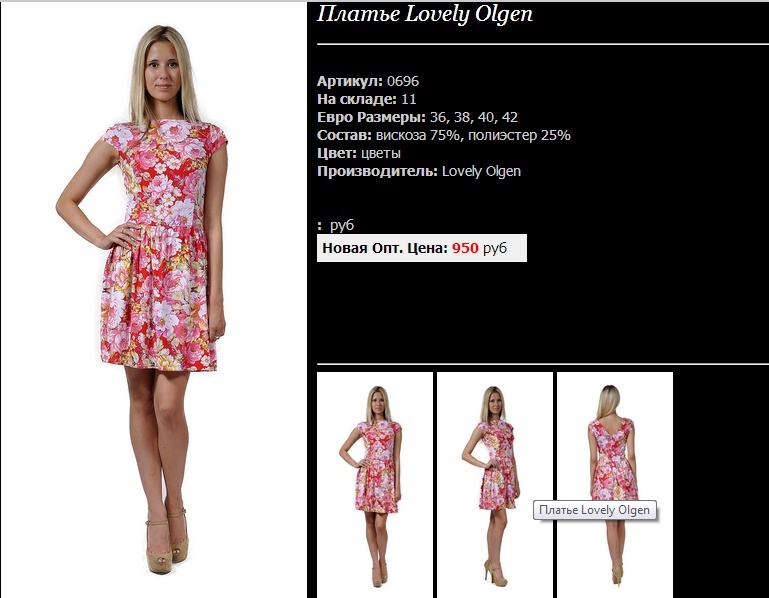The width and height of the screenshot is (769, 598).
Task: Click the empty руб line above price box
Action: (335, 225)
